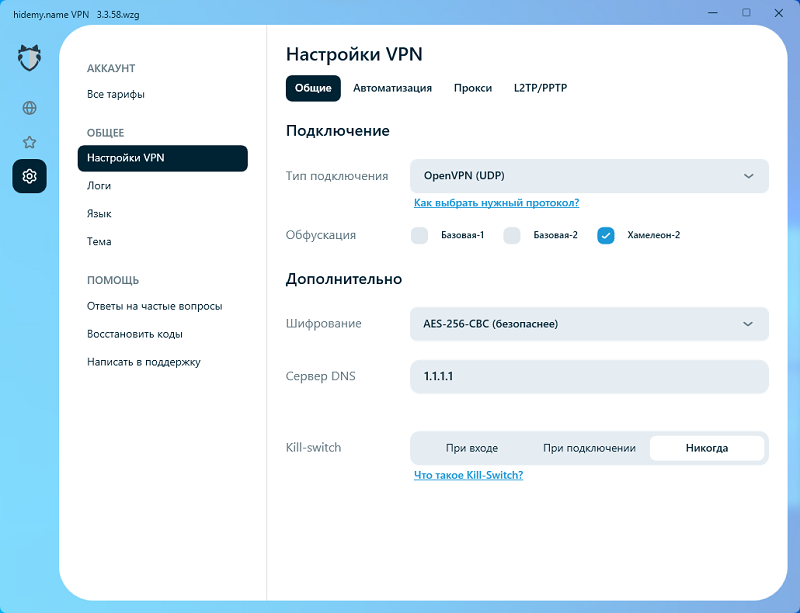Set Kill-switch to При подключении
This screenshot has width=800, height=613.
pyautogui.click(x=589, y=448)
